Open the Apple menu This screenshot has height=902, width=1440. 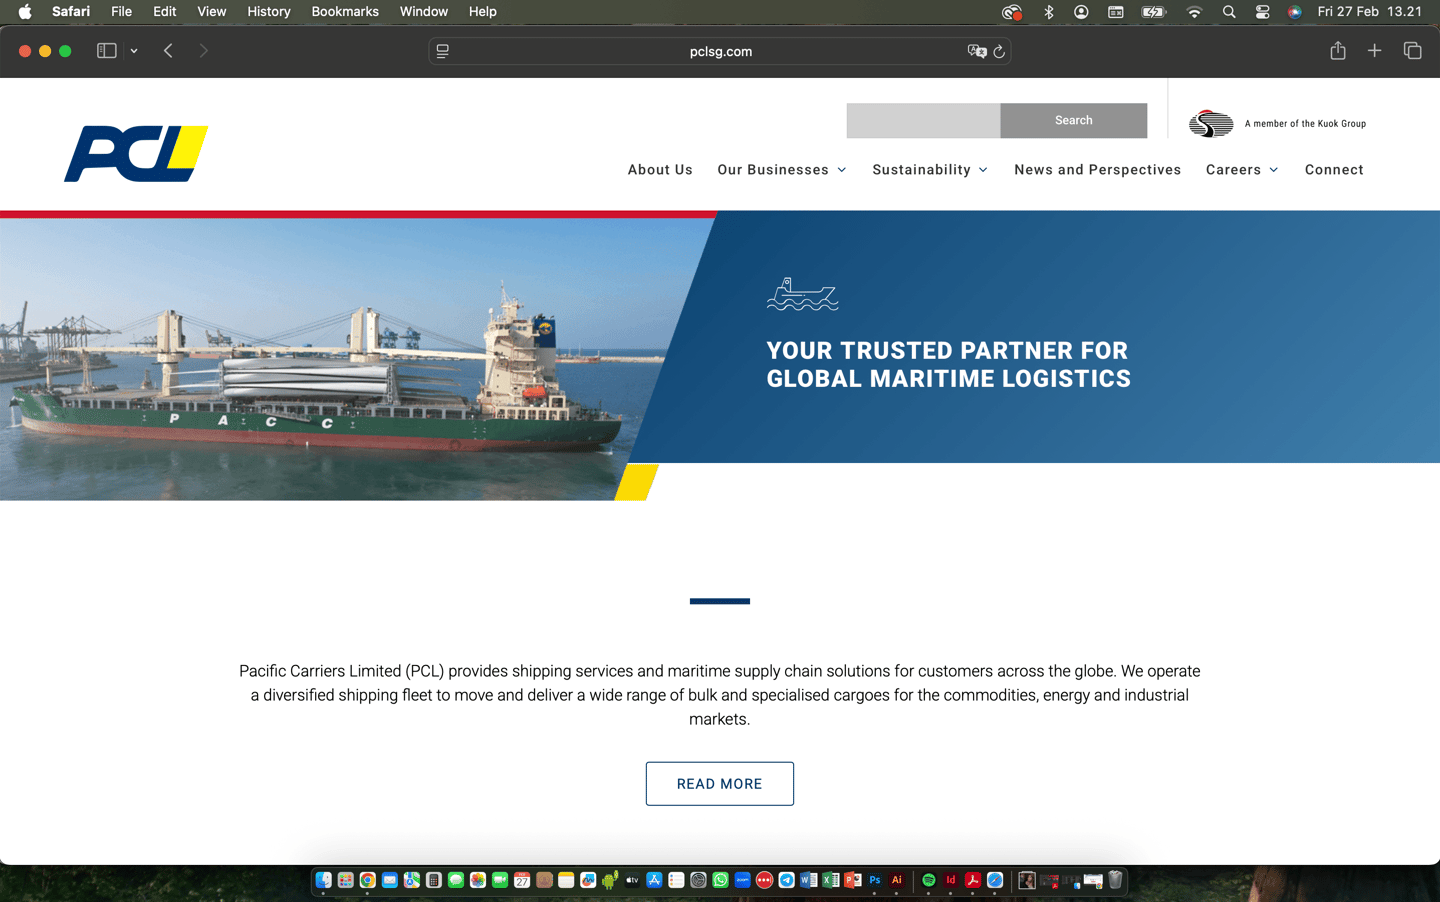(25, 12)
